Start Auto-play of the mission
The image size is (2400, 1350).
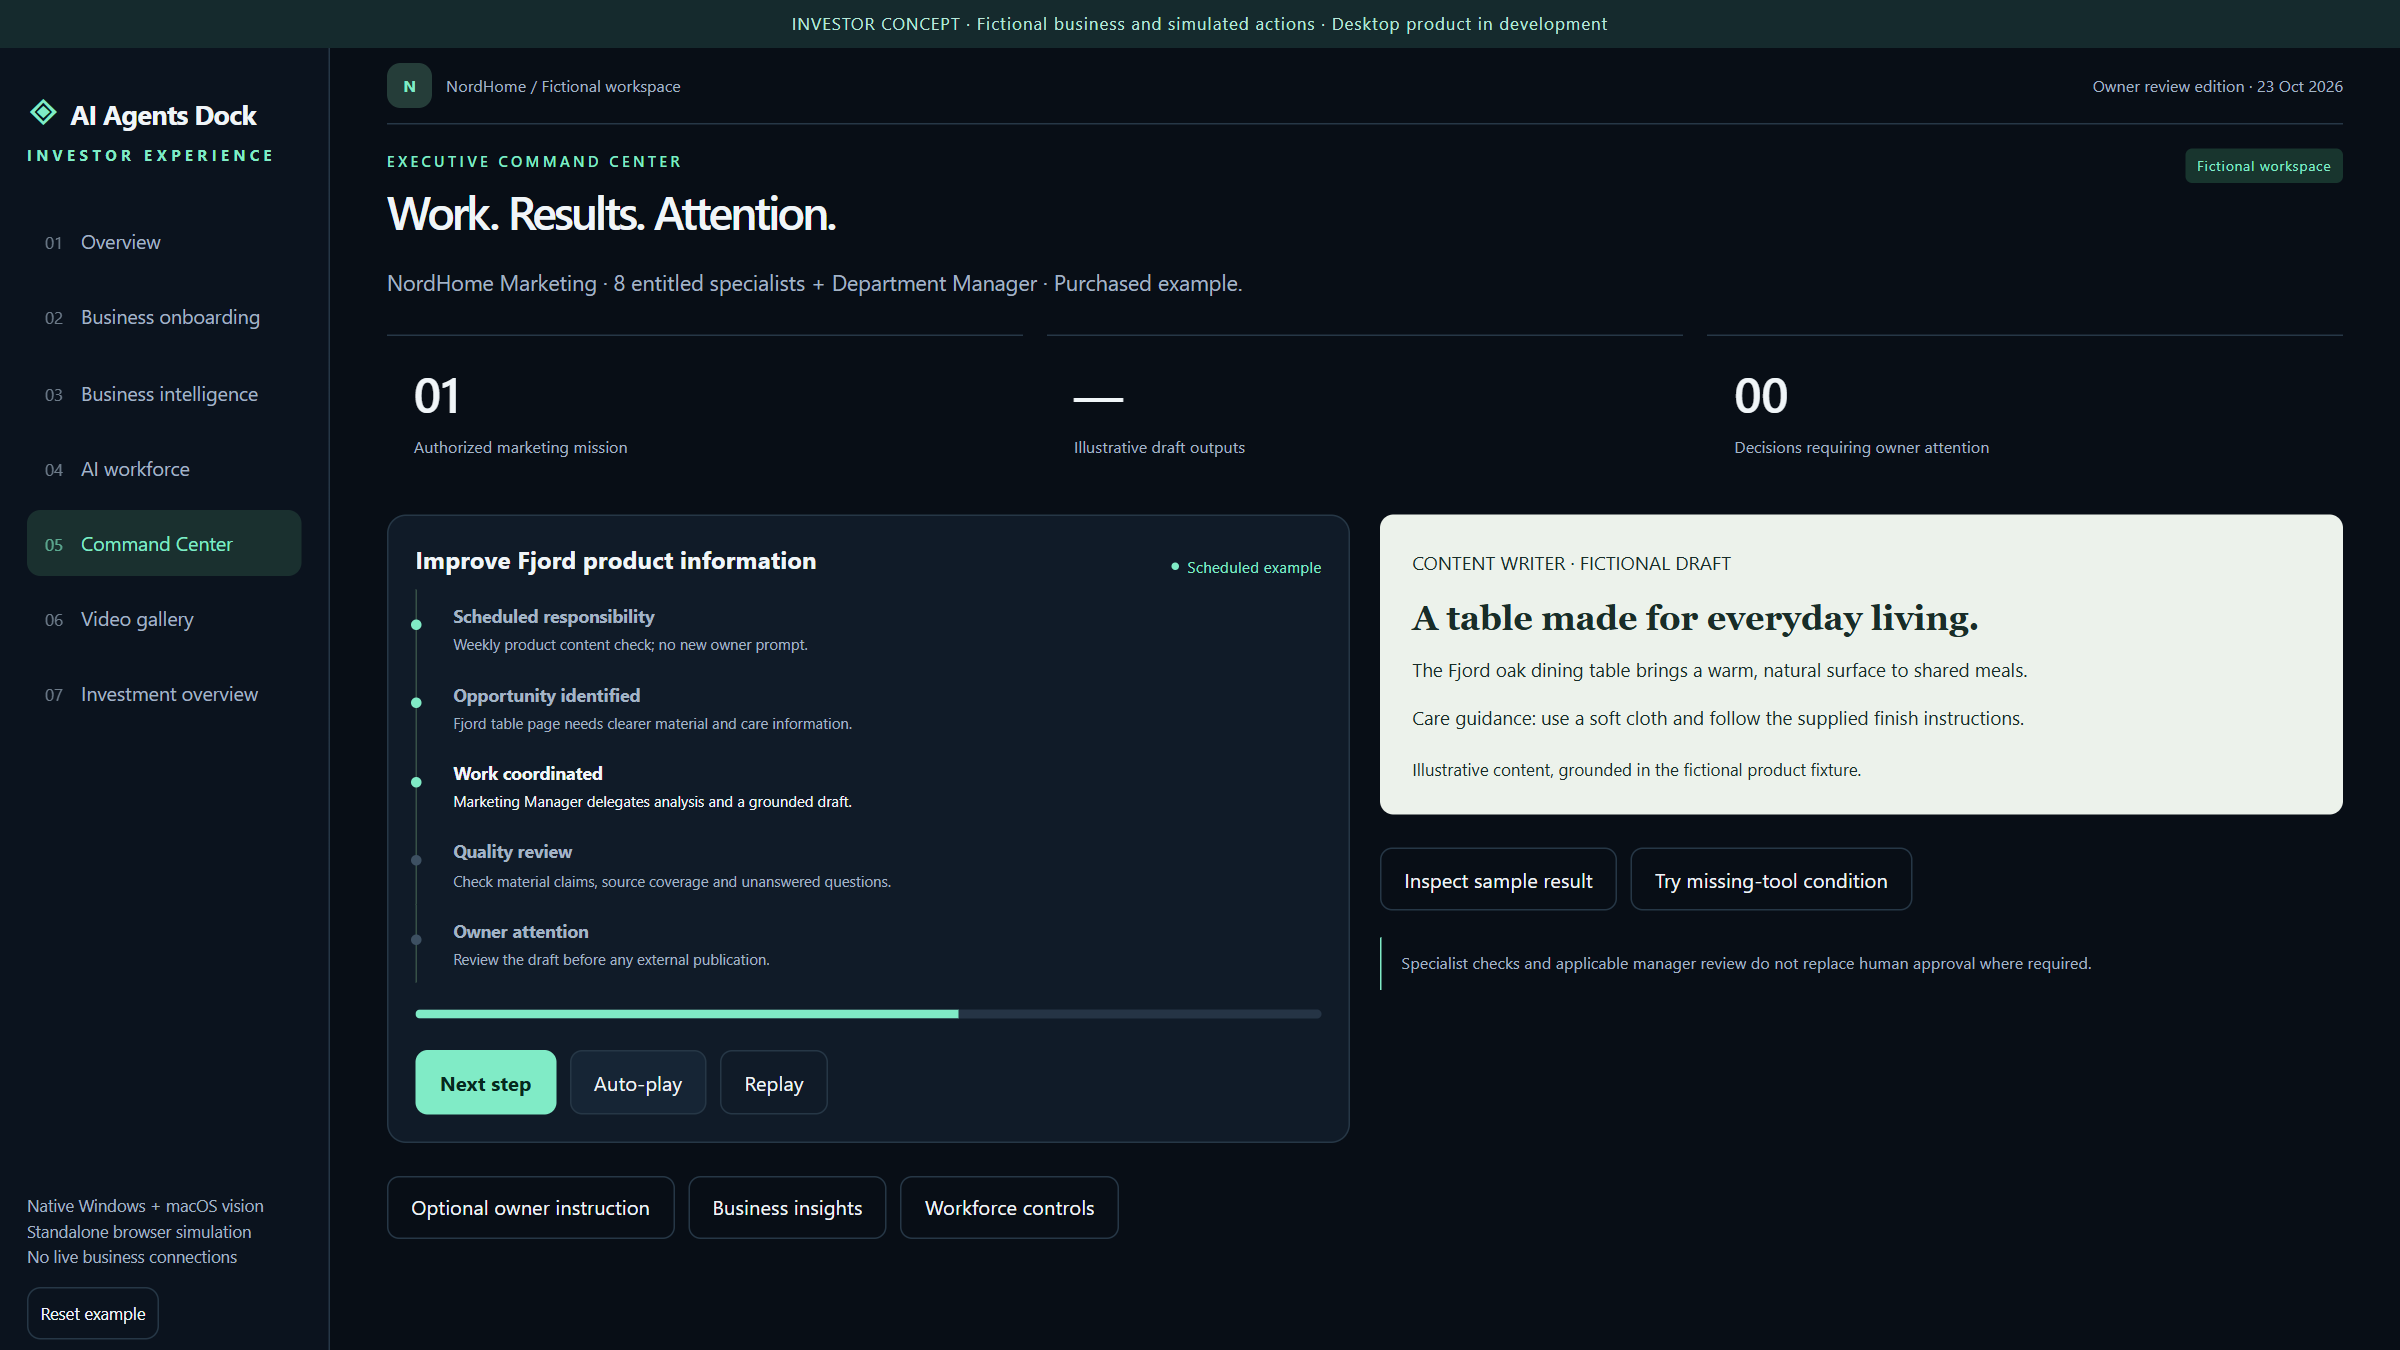(x=638, y=1083)
